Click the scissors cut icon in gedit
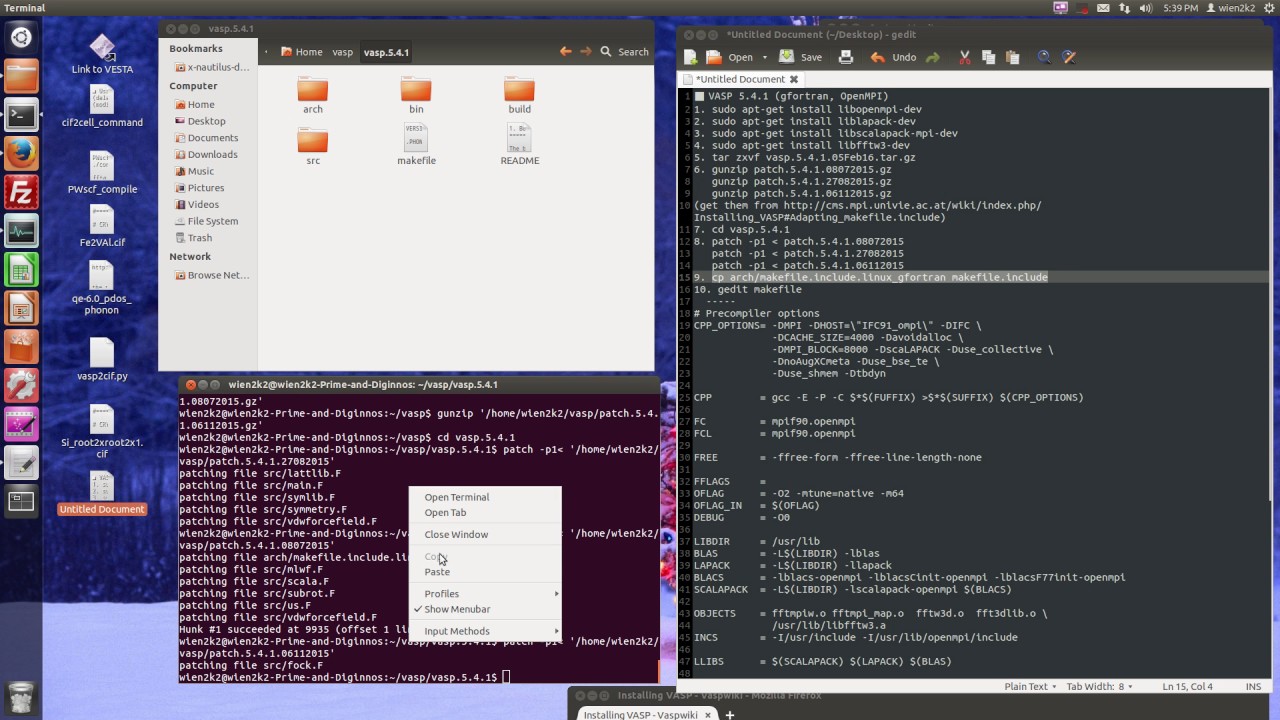 [x=965, y=57]
